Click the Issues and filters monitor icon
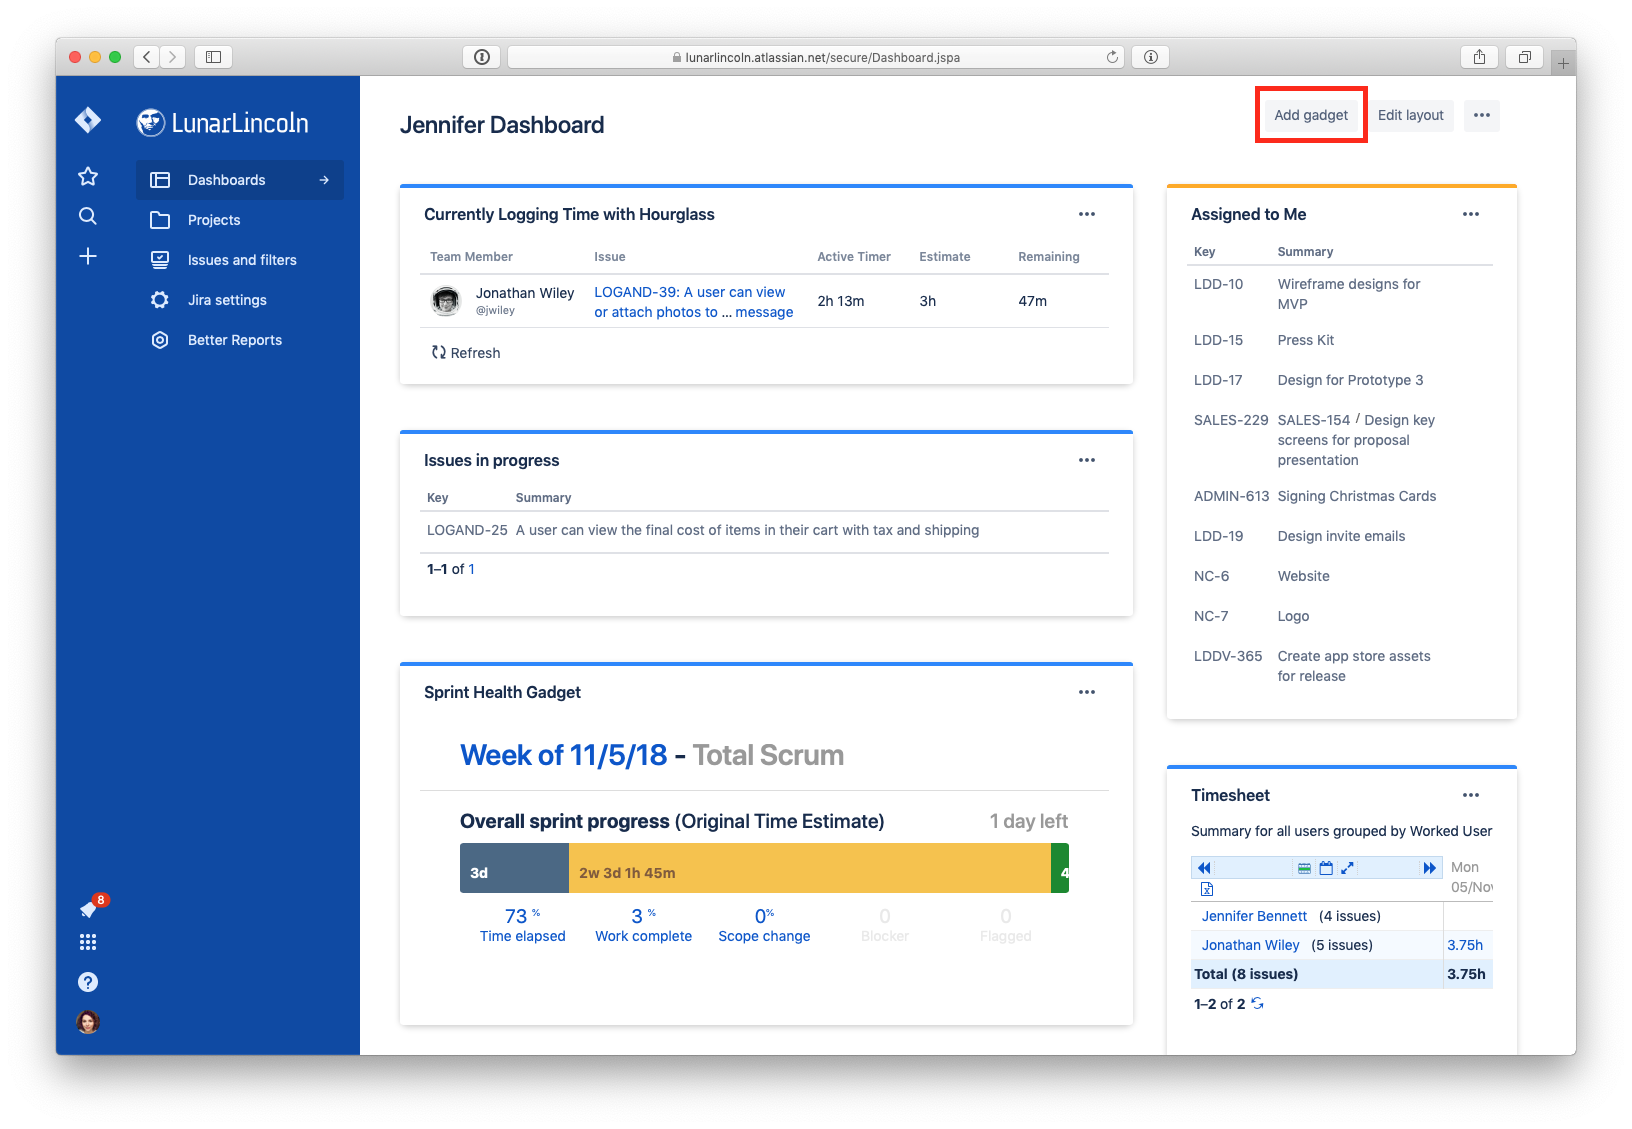The width and height of the screenshot is (1632, 1129). click(x=160, y=260)
